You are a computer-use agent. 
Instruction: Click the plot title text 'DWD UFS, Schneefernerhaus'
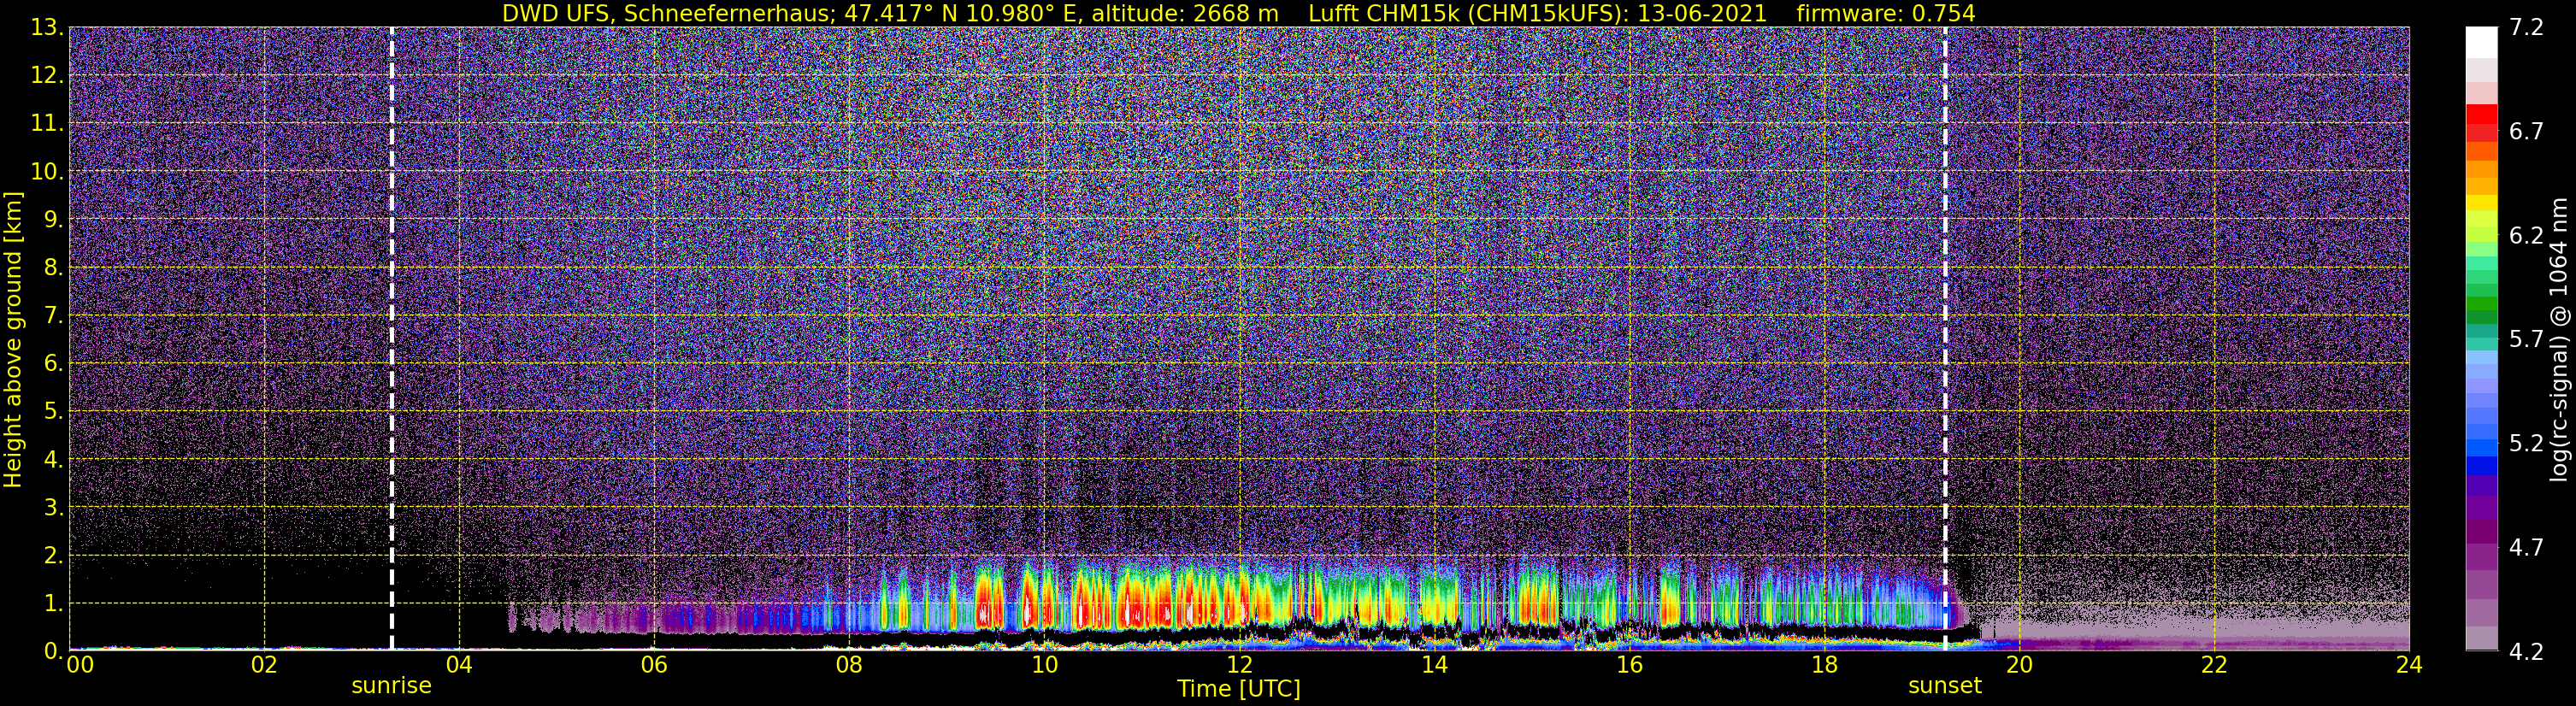(x=668, y=13)
